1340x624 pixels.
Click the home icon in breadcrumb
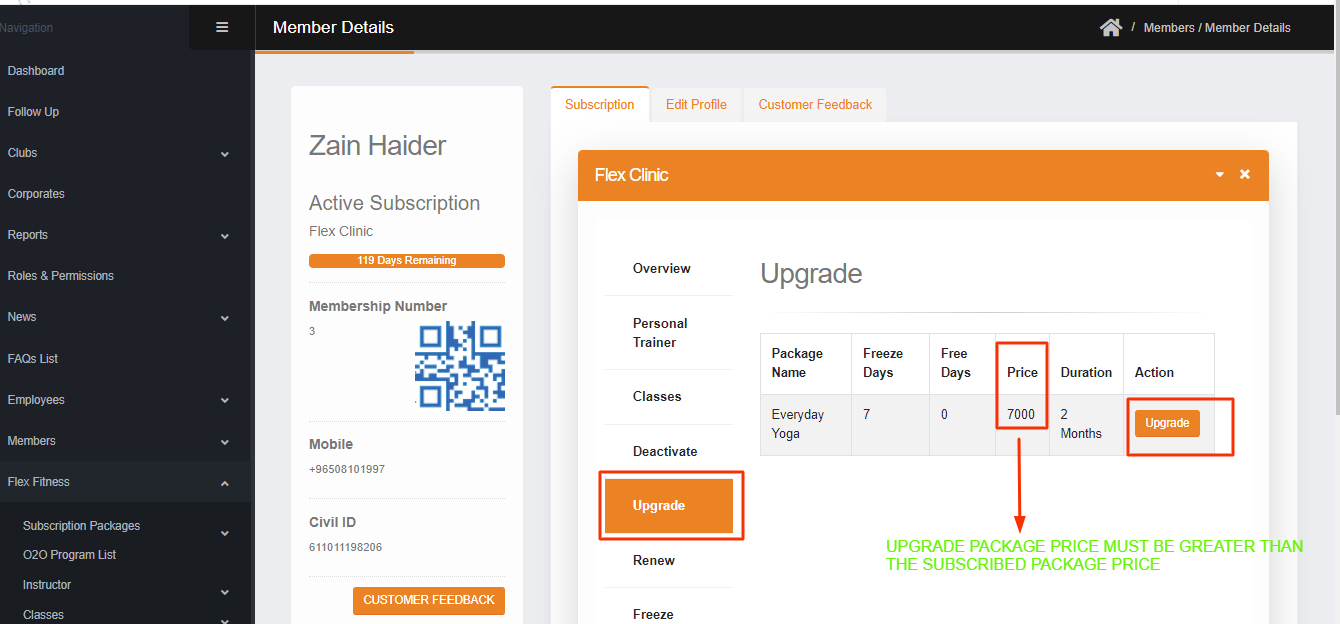pos(1110,28)
